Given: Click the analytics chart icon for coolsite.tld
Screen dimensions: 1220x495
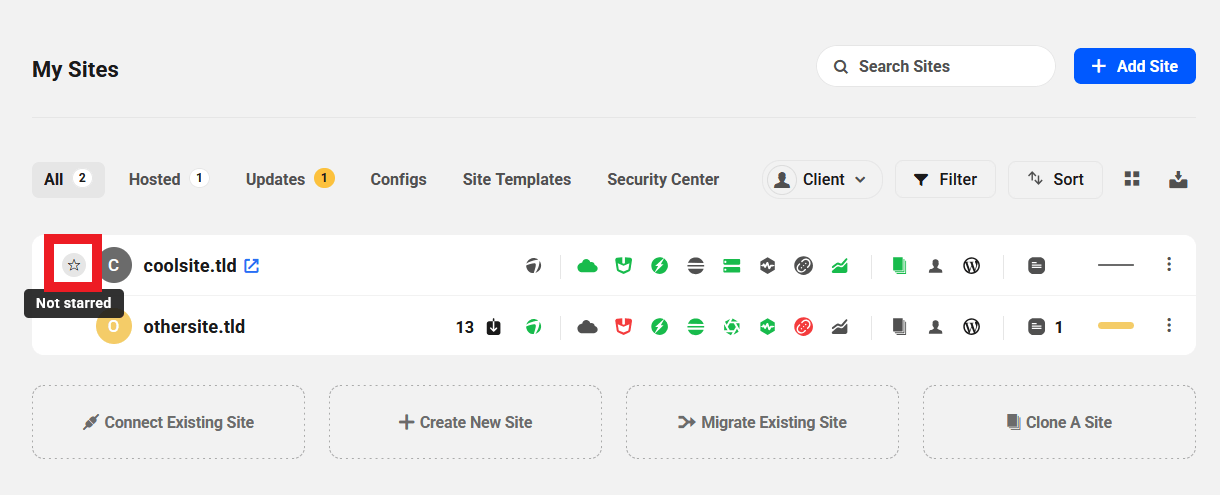Looking at the screenshot, I should 839,266.
